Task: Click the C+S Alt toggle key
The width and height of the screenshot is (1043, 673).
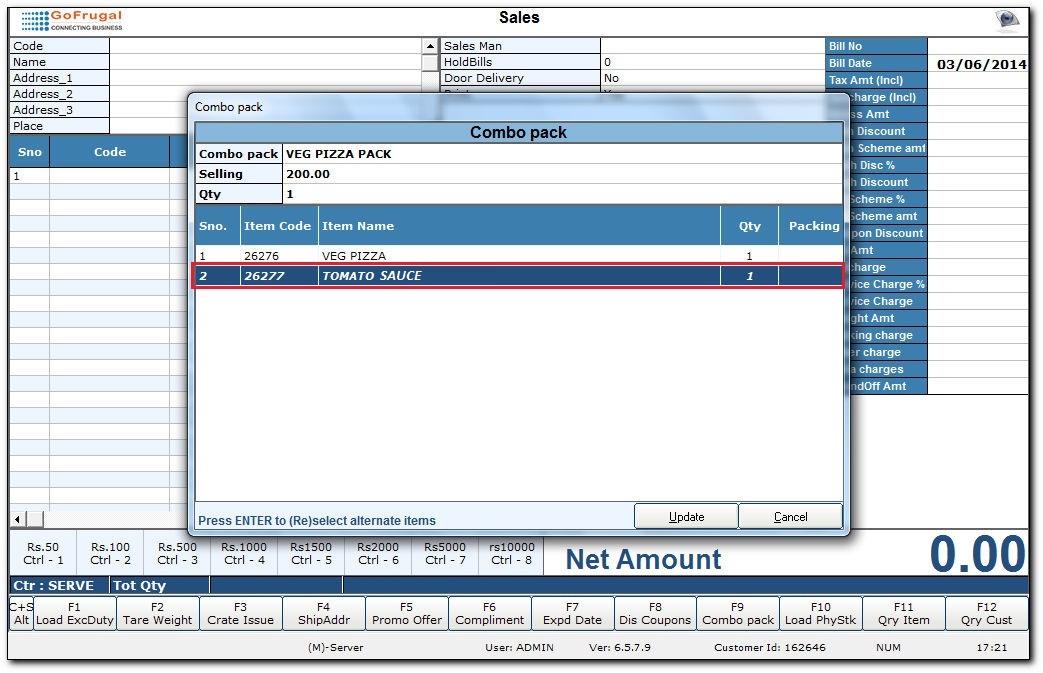Action: coord(21,613)
